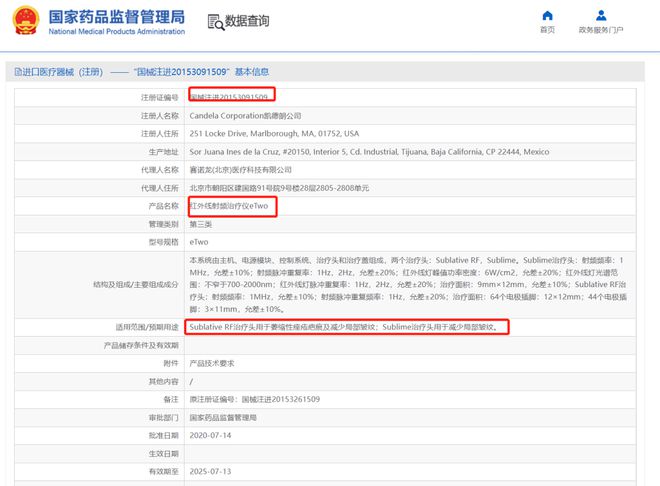Select expiry date 2025-07-13
The width and height of the screenshot is (660, 486).
[210, 472]
